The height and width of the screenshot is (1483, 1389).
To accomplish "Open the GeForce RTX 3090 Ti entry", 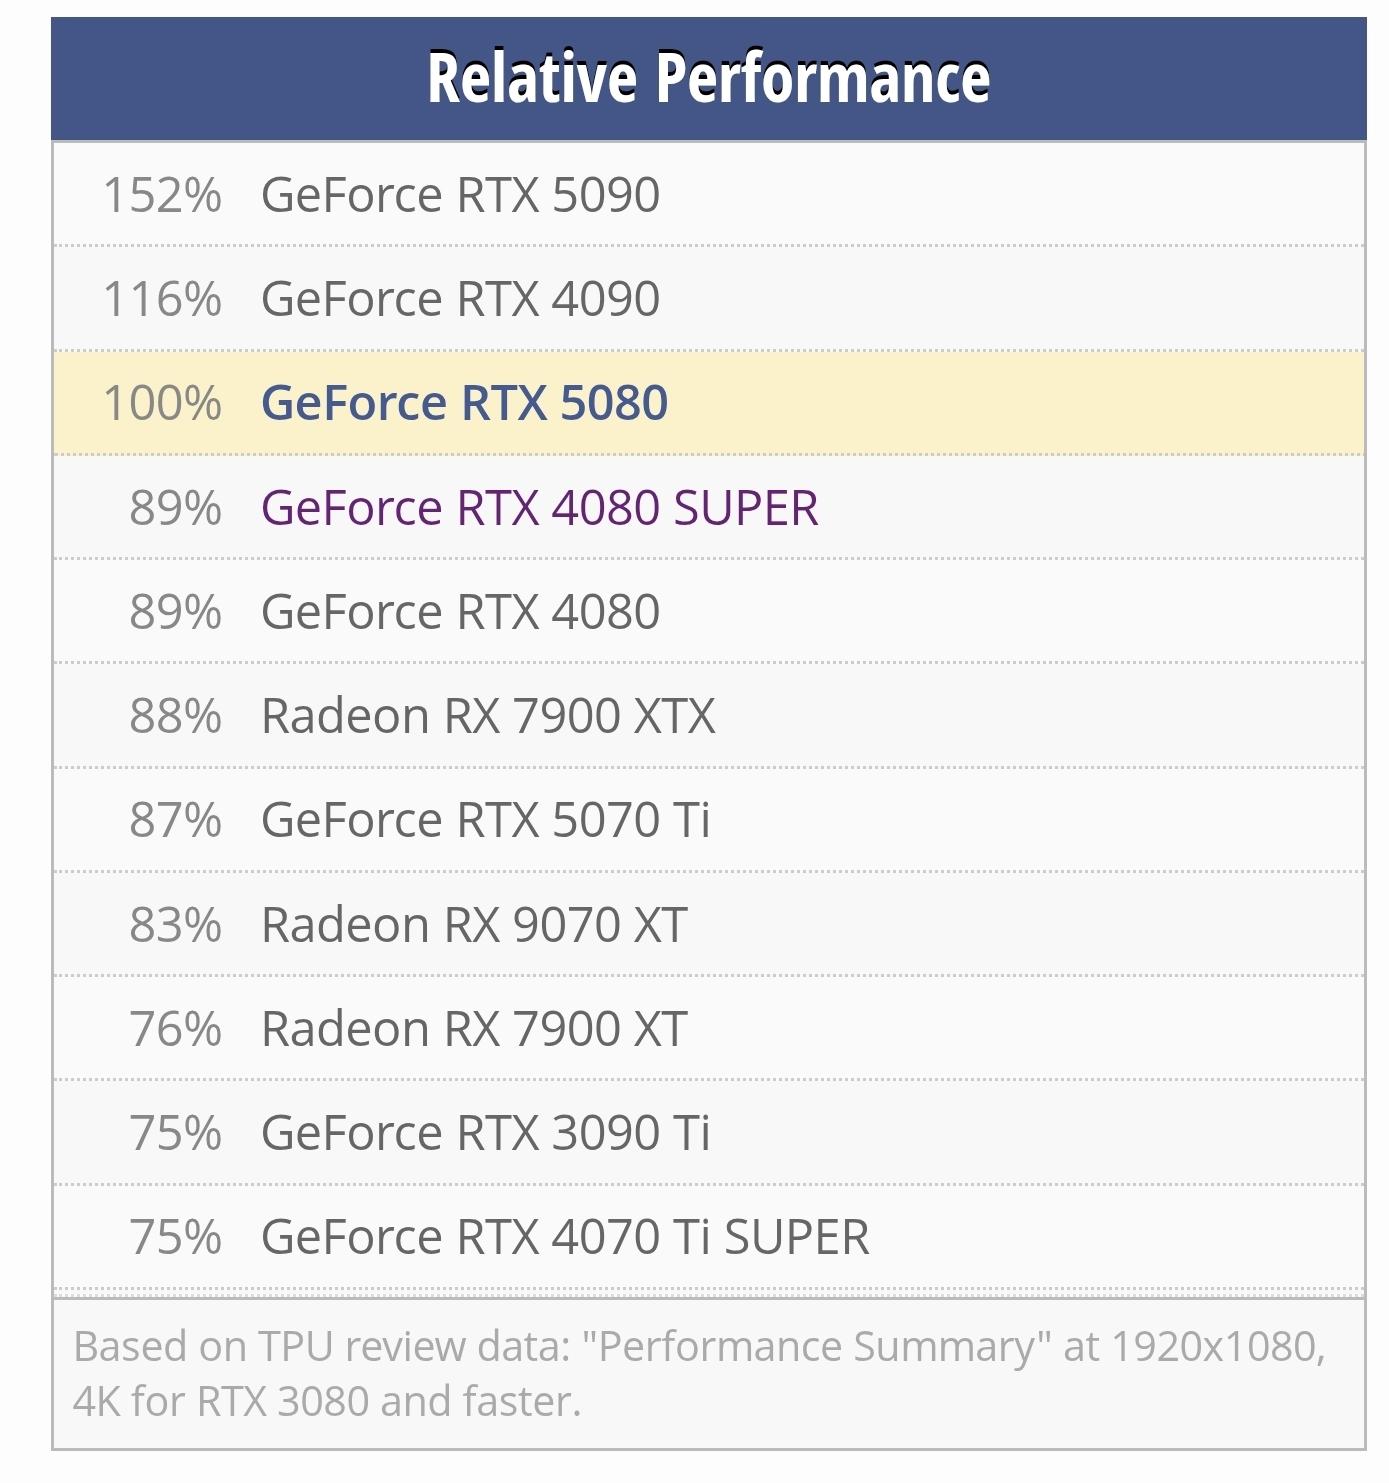I will coord(485,1133).
